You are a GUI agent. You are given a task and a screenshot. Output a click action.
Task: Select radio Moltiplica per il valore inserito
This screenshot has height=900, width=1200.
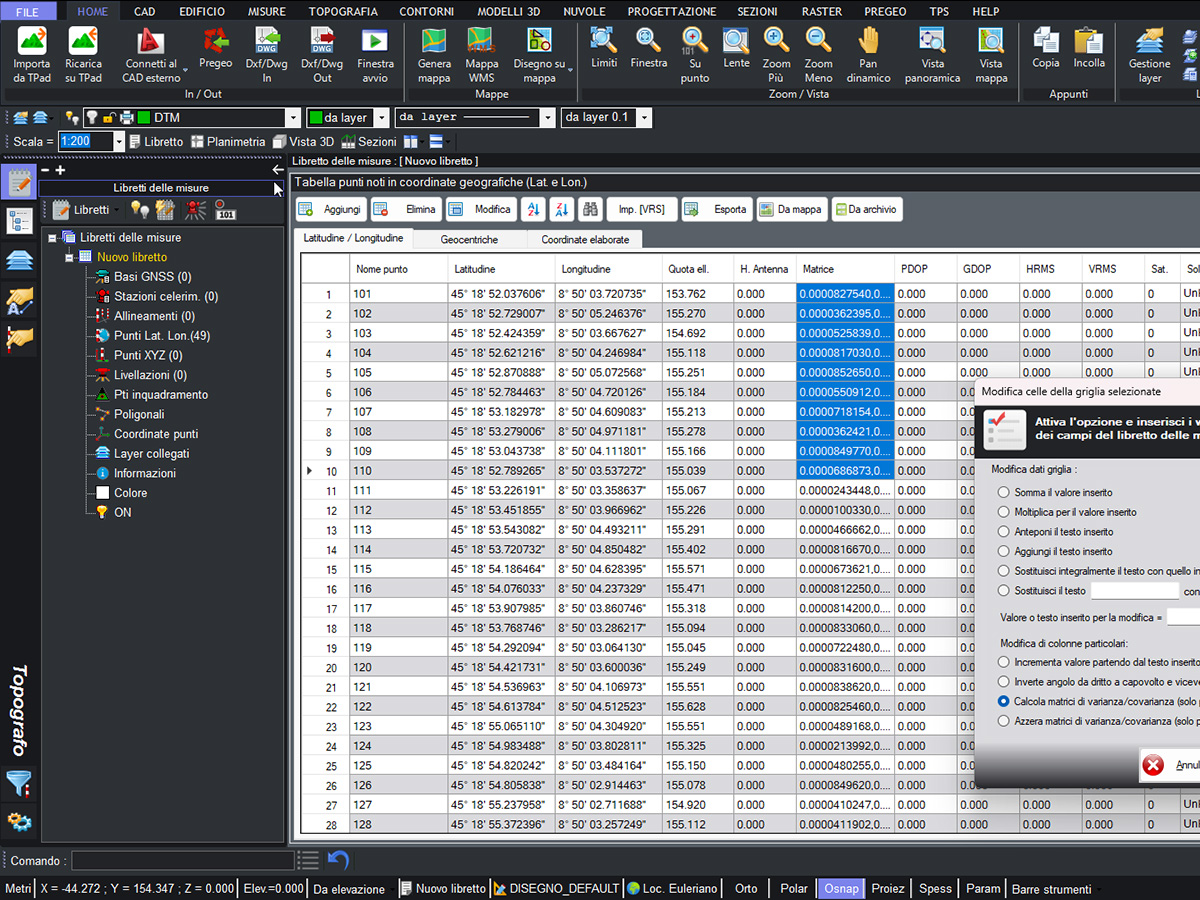tap(1004, 512)
